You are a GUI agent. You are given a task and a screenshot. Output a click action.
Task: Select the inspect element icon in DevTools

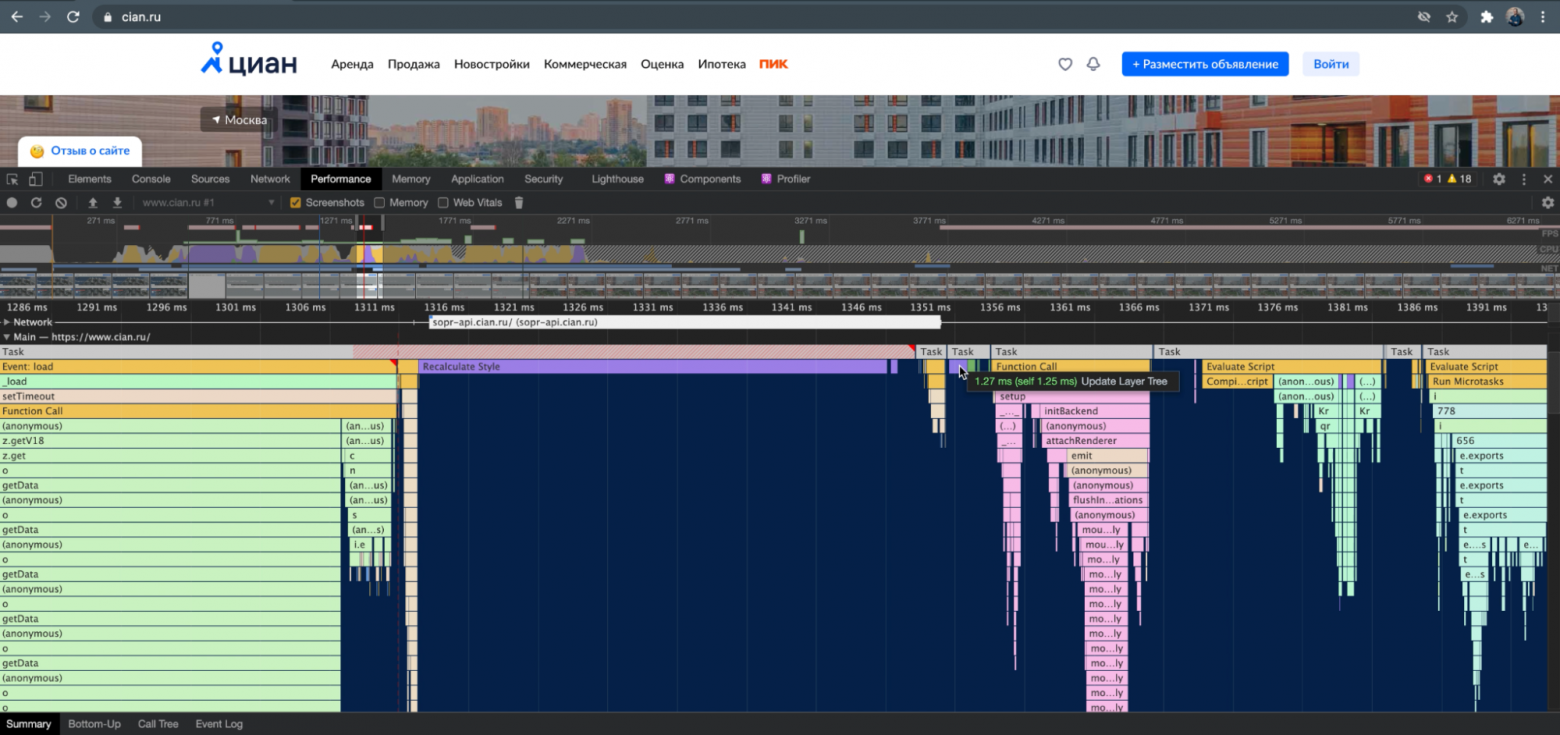point(14,178)
